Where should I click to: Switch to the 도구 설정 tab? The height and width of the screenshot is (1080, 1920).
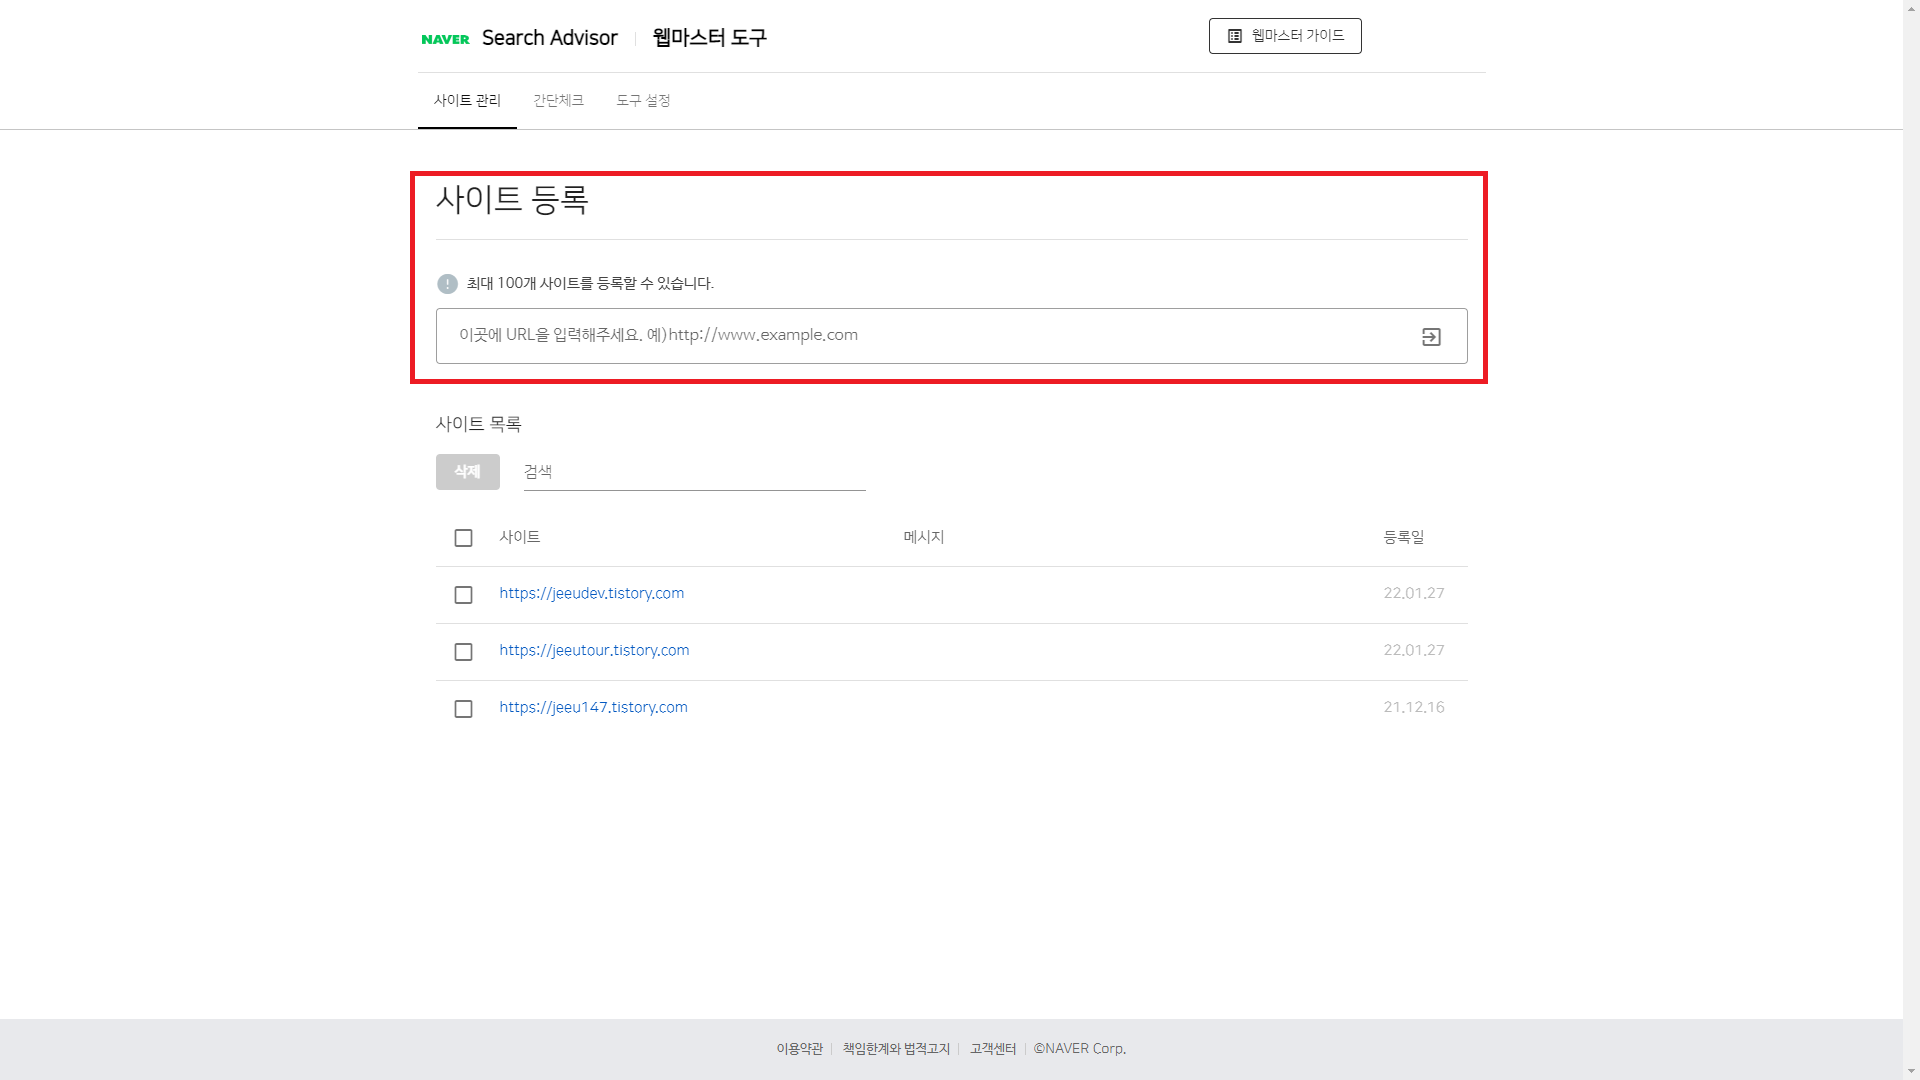coord(643,101)
